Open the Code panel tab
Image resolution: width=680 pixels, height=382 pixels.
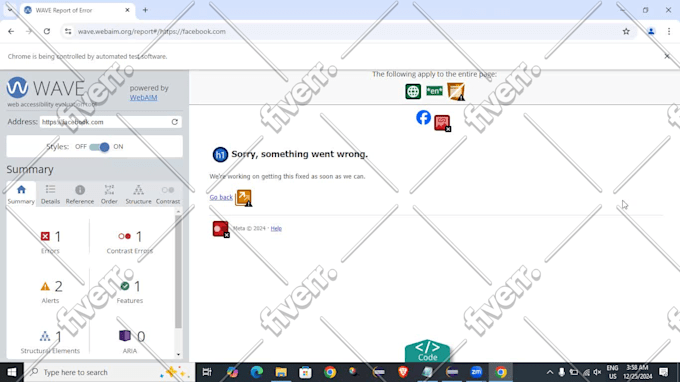coord(427,351)
